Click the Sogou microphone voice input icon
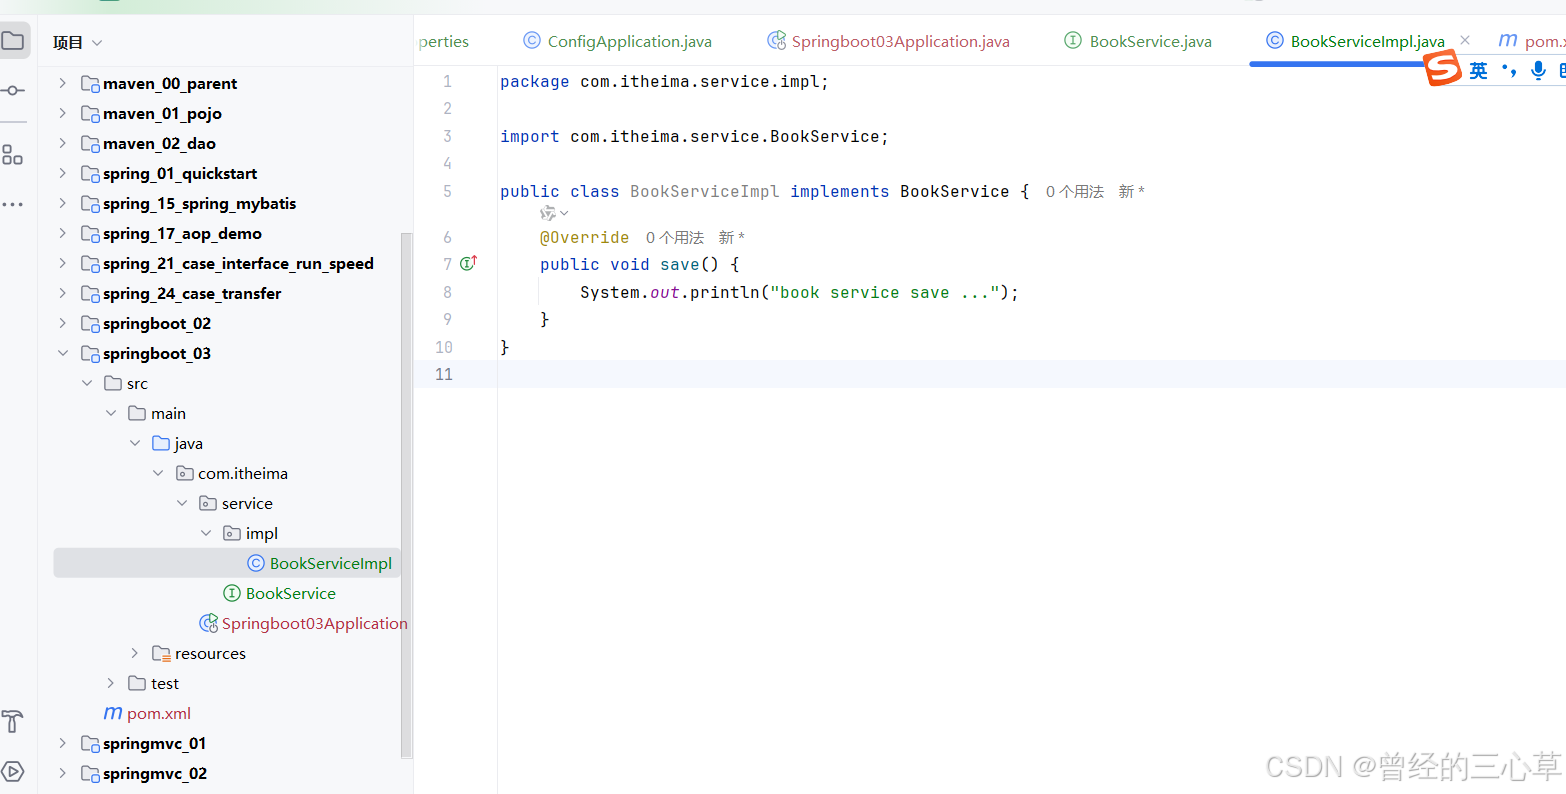Viewport: 1566px width, 794px height. click(1538, 70)
